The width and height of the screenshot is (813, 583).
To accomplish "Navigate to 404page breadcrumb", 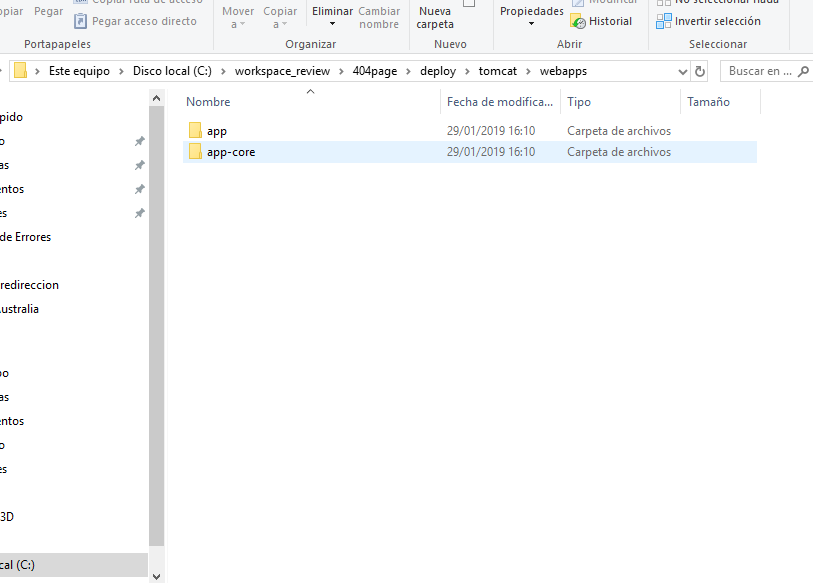I will [375, 71].
